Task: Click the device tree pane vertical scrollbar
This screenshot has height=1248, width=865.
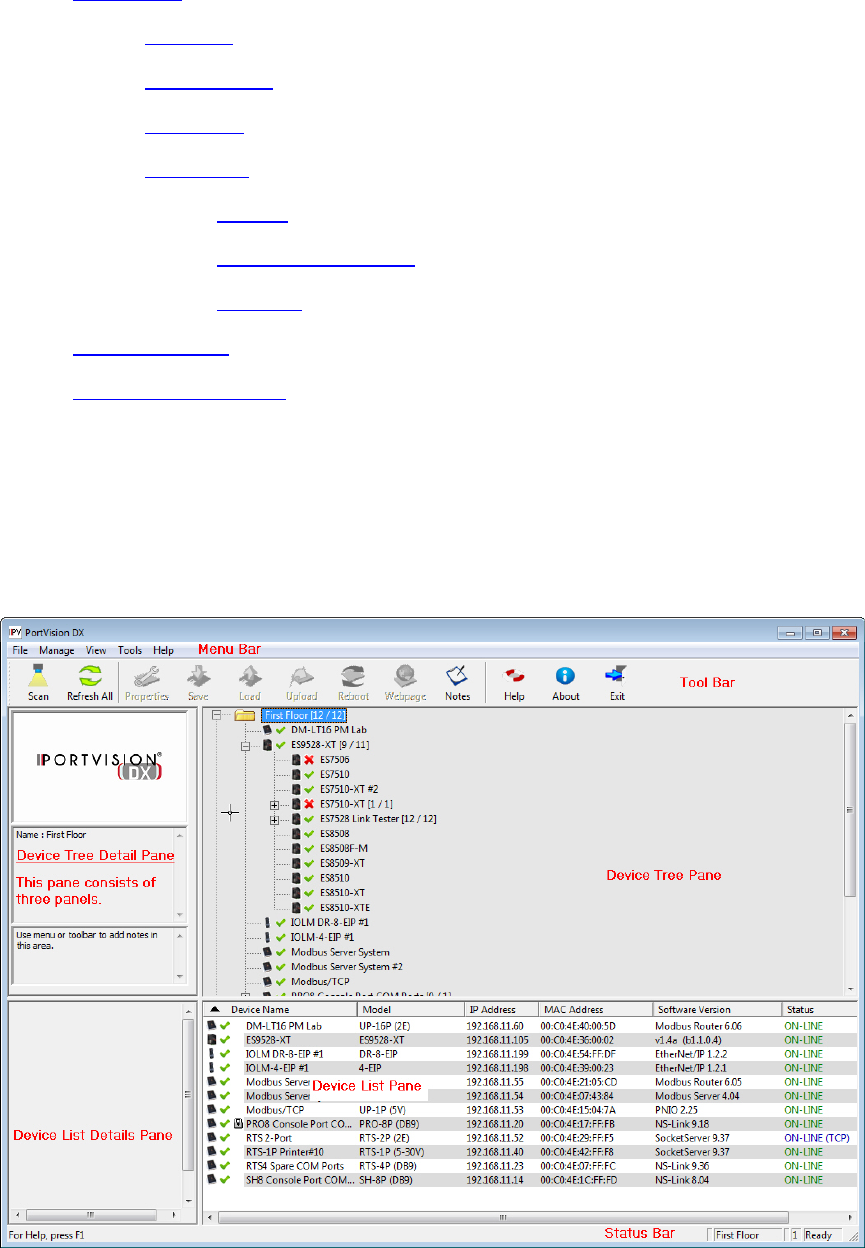Action: (850, 850)
